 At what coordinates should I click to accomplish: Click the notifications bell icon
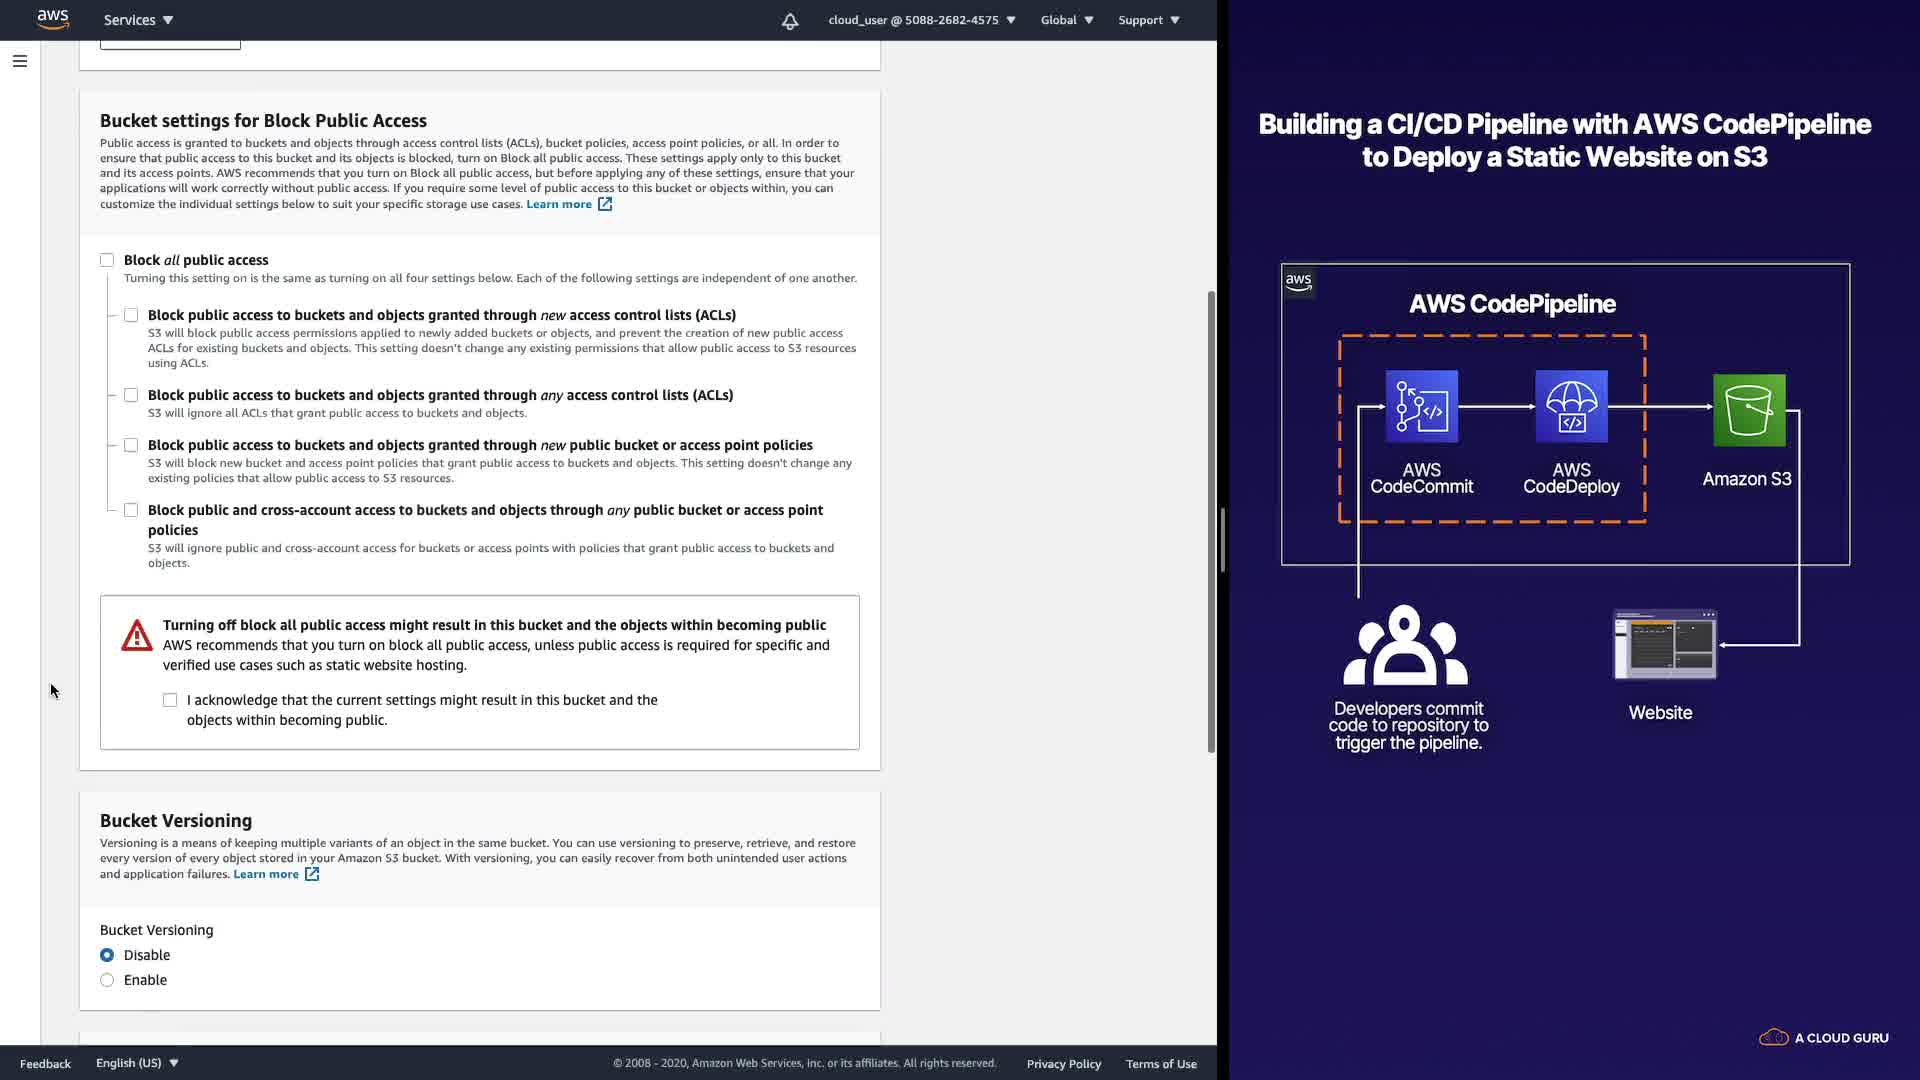tap(790, 21)
